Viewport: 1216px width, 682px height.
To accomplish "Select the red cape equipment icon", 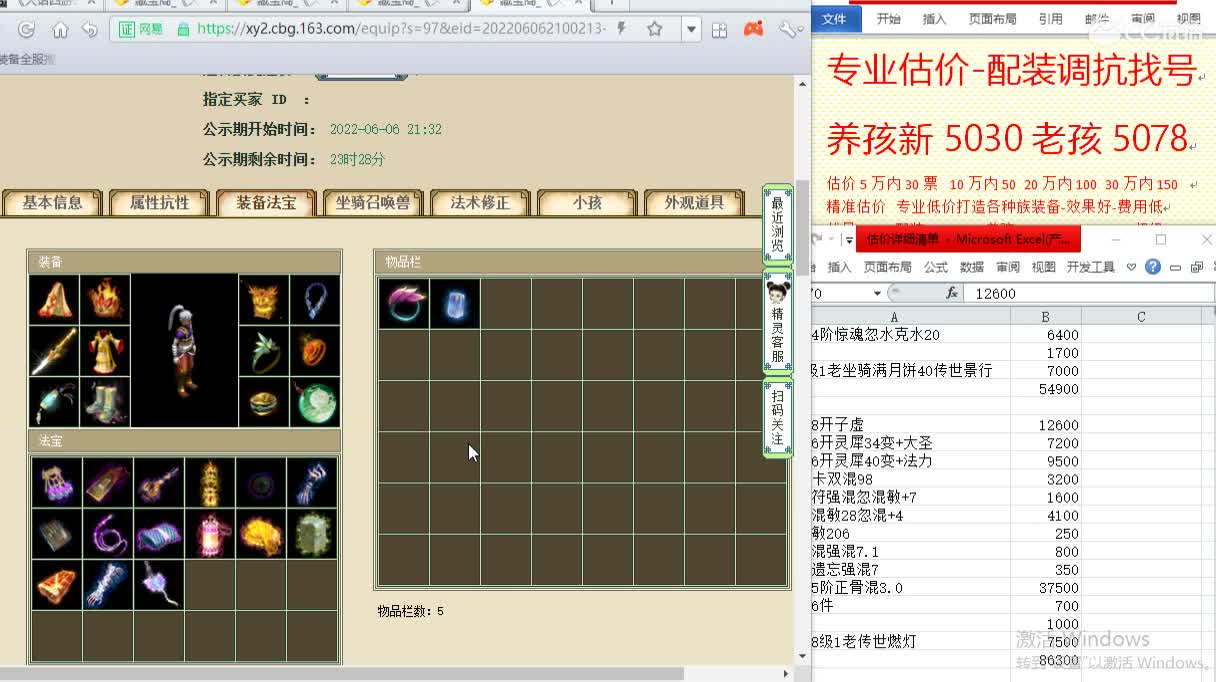I will (x=54, y=299).
